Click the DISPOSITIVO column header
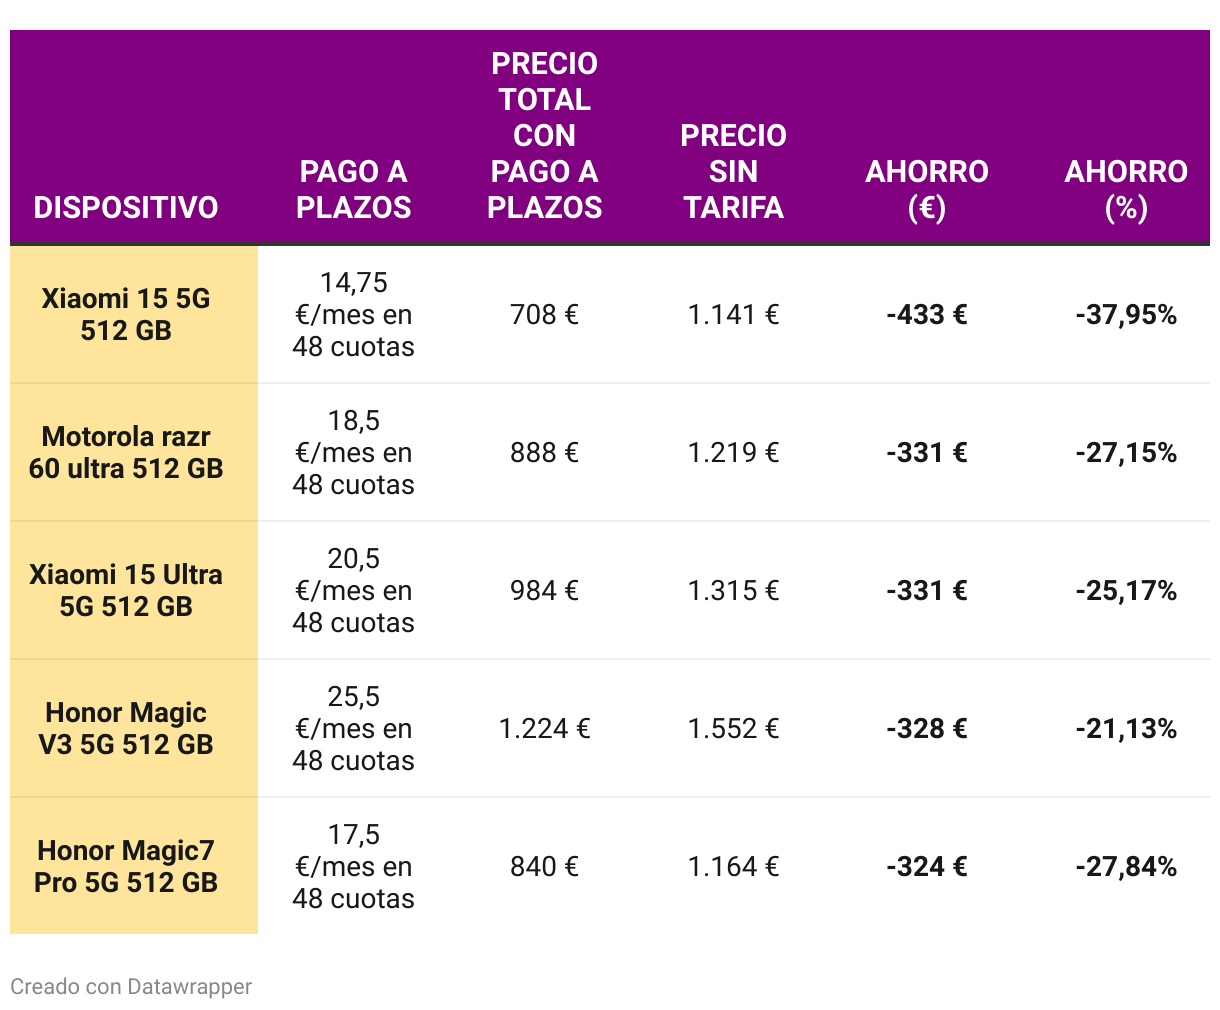This screenshot has width=1220, height=1010. coord(126,207)
